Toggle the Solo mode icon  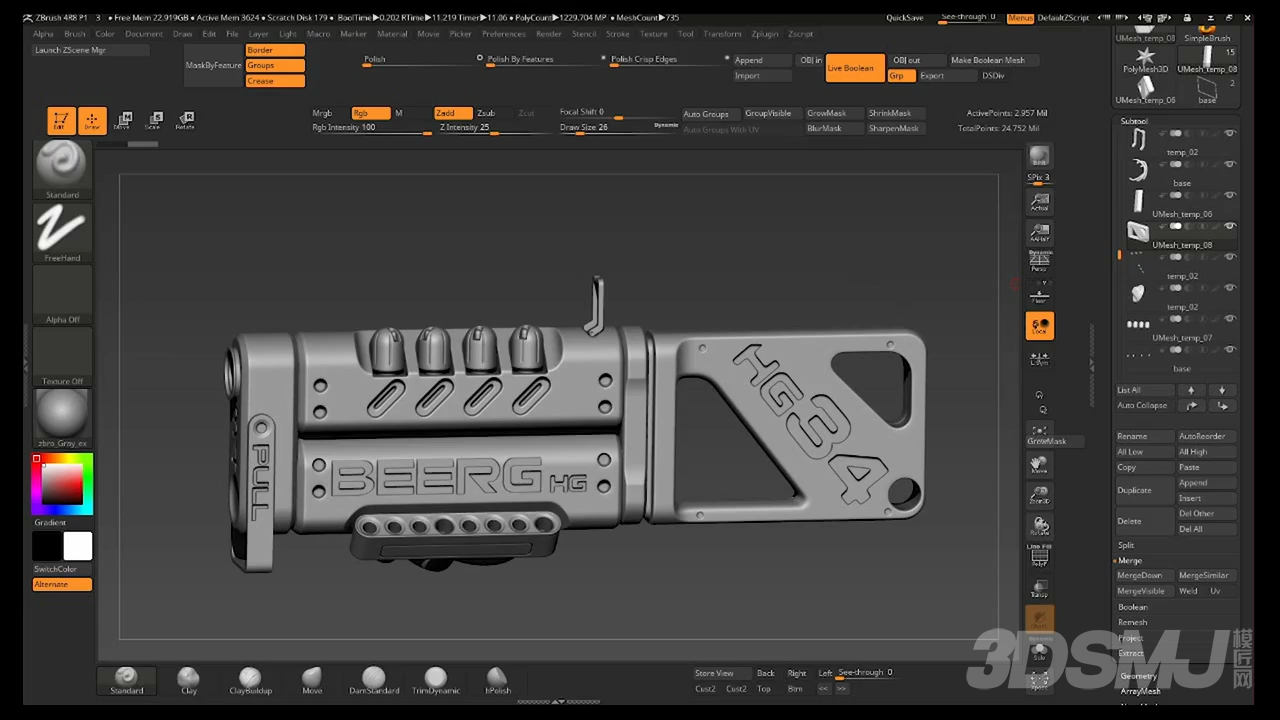click(x=1039, y=651)
